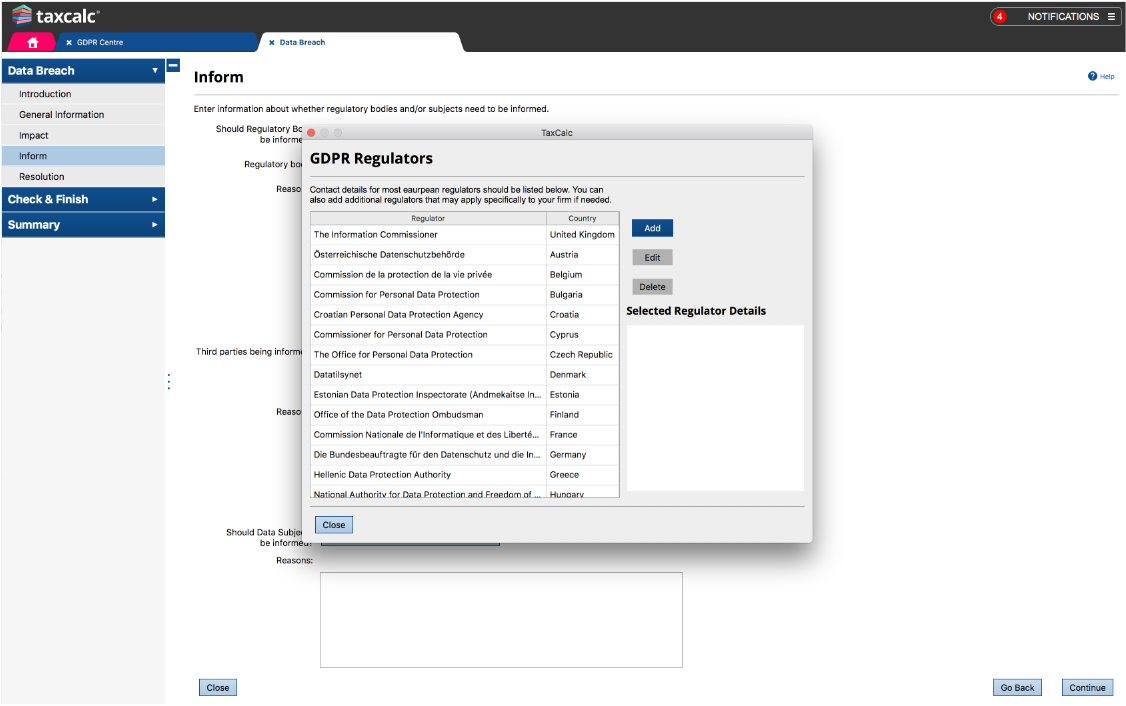
Task: Click the red Home tab icon
Action: click(x=33, y=42)
